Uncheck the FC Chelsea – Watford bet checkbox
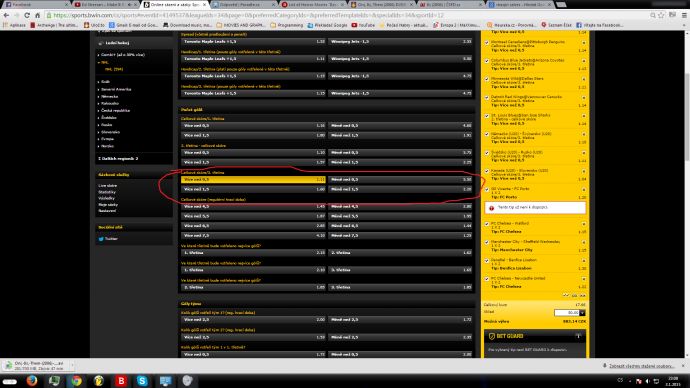The width and height of the screenshot is (690, 388). (x=487, y=224)
